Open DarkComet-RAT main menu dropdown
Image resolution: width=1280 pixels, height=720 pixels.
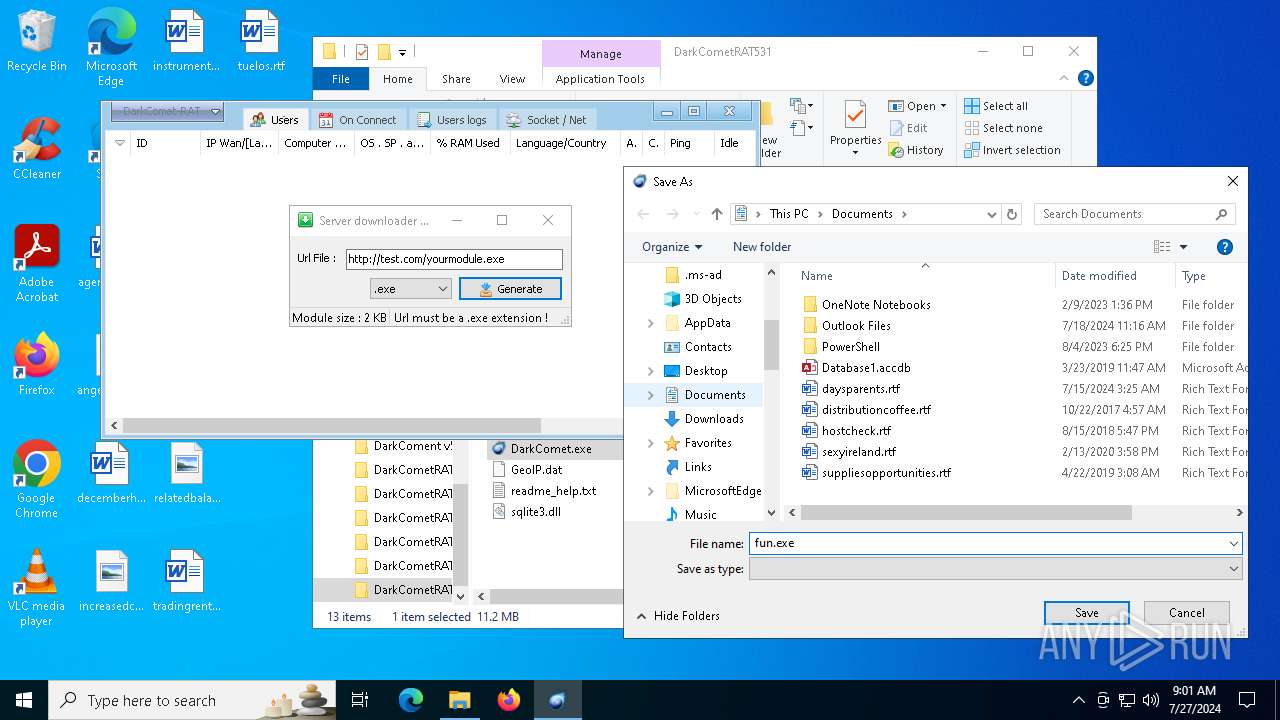tap(166, 111)
